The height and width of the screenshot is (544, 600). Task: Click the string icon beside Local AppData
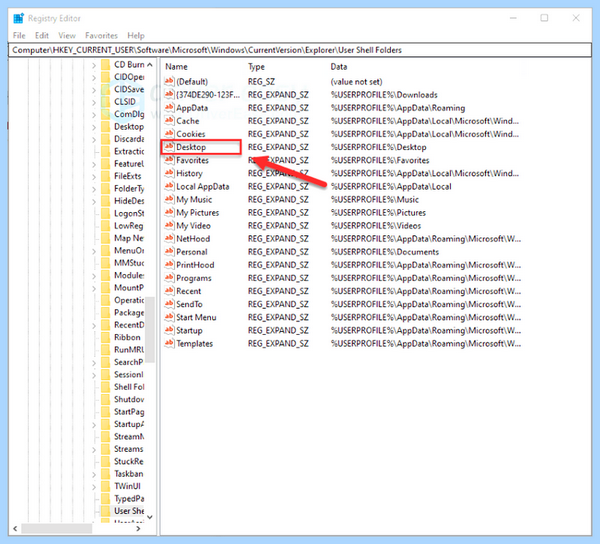point(169,186)
